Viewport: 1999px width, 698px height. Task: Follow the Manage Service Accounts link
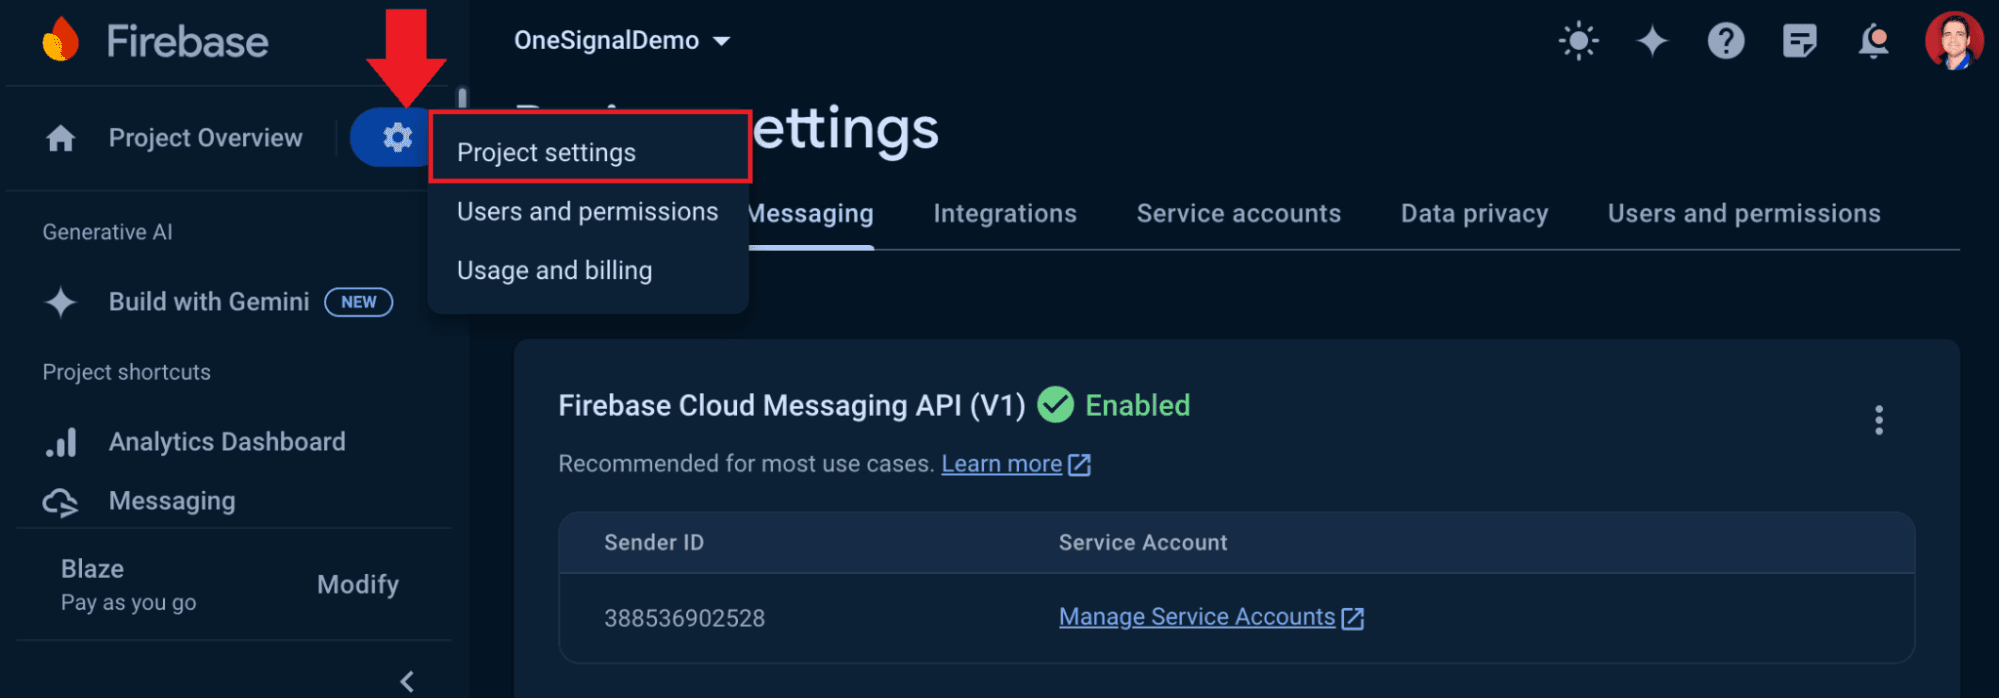[1197, 617]
